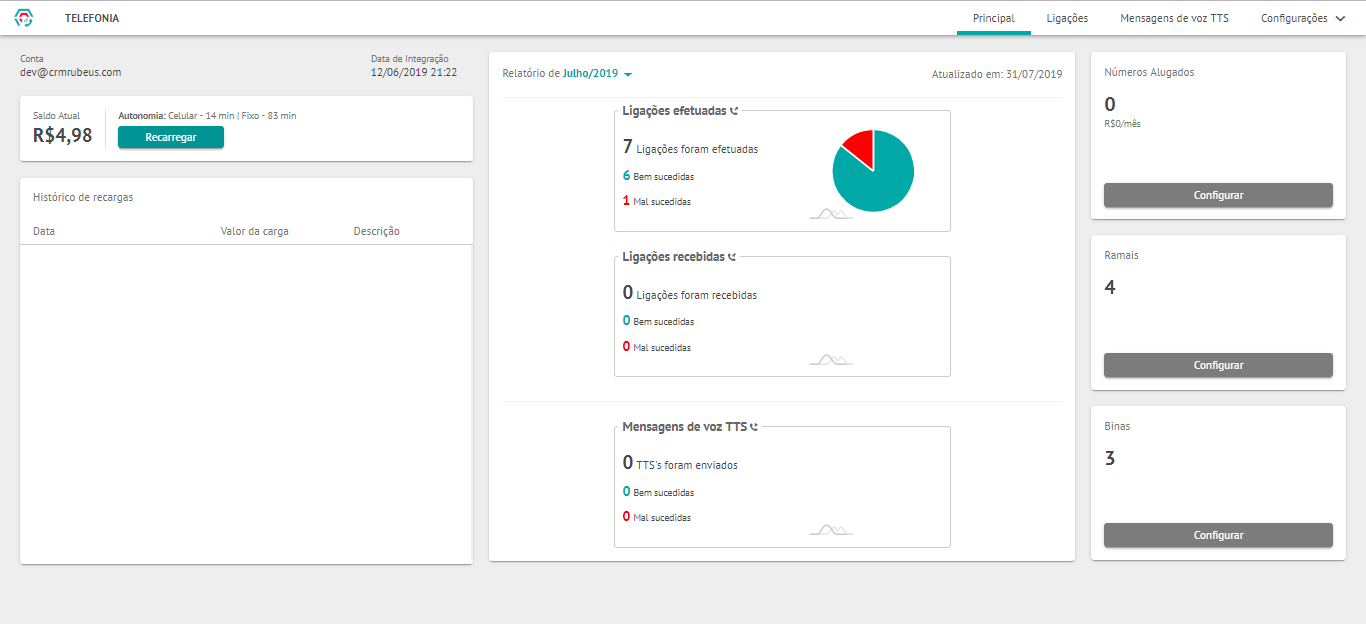
Task: Click the R$0/mês text
Action: point(1123,124)
